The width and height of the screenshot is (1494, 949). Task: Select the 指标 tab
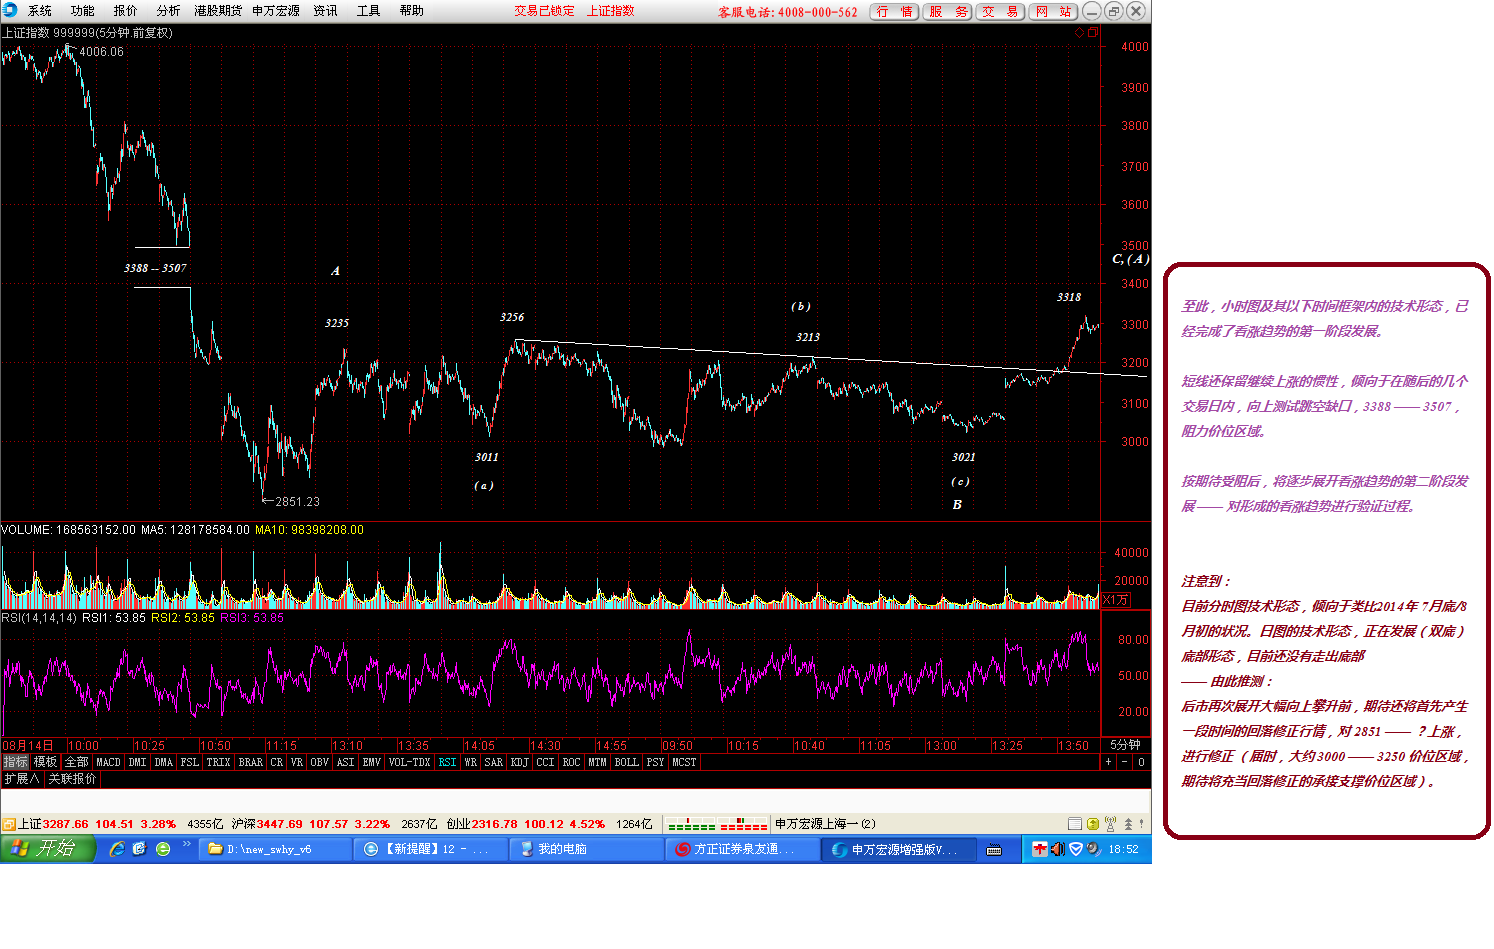tap(15, 762)
